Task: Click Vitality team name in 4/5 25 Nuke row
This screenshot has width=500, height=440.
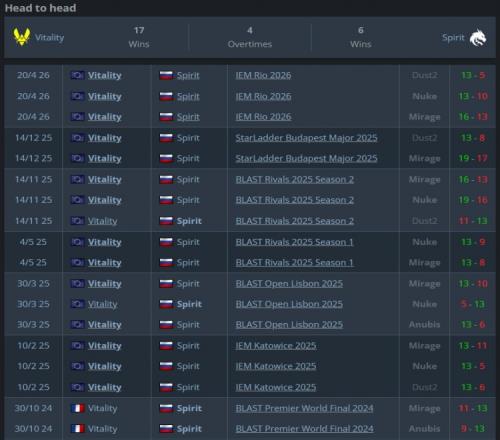Action: click(x=105, y=242)
